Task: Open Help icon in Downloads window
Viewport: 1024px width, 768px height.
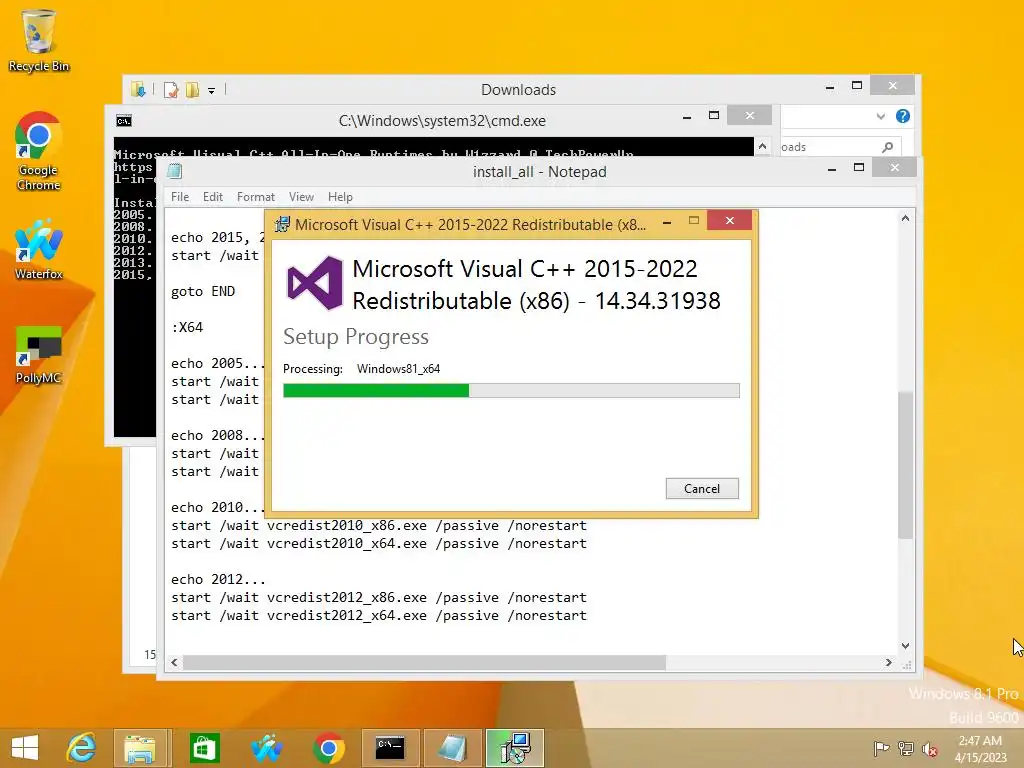Action: click(903, 116)
